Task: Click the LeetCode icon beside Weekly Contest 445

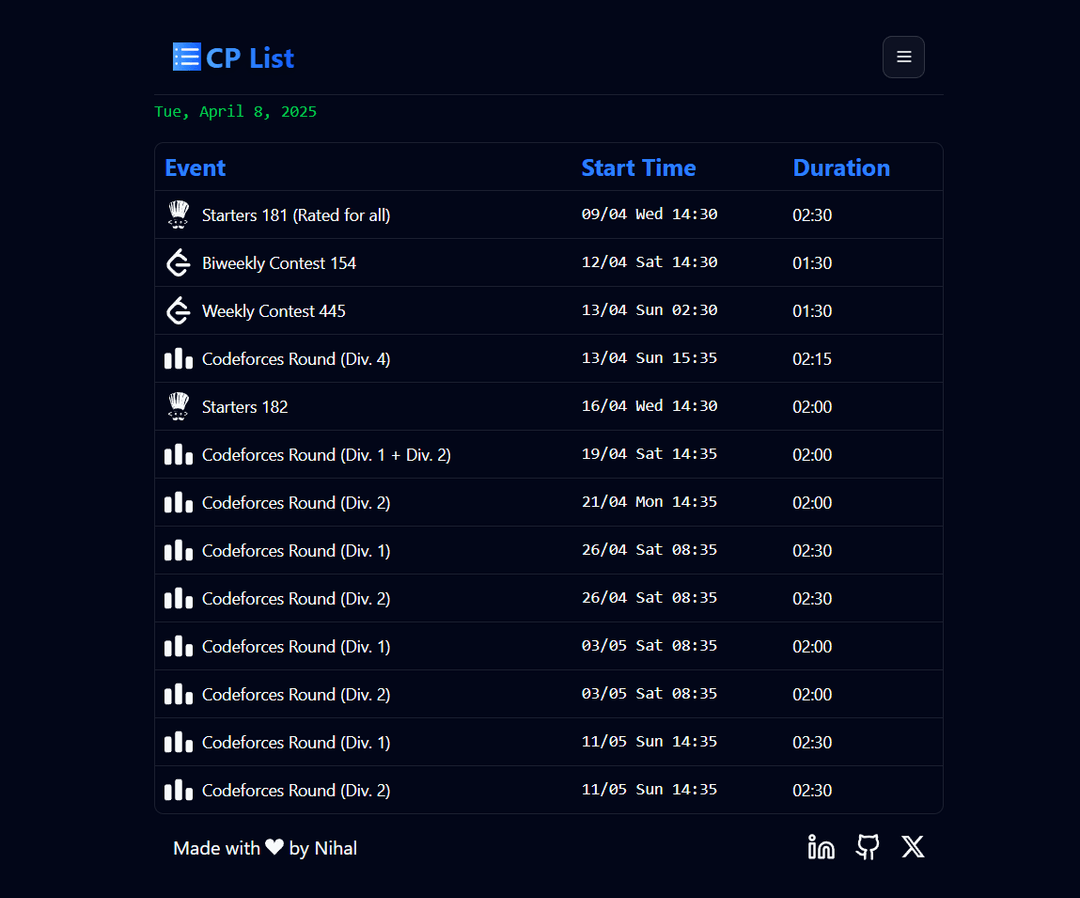Action: click(x=178, y=311)
